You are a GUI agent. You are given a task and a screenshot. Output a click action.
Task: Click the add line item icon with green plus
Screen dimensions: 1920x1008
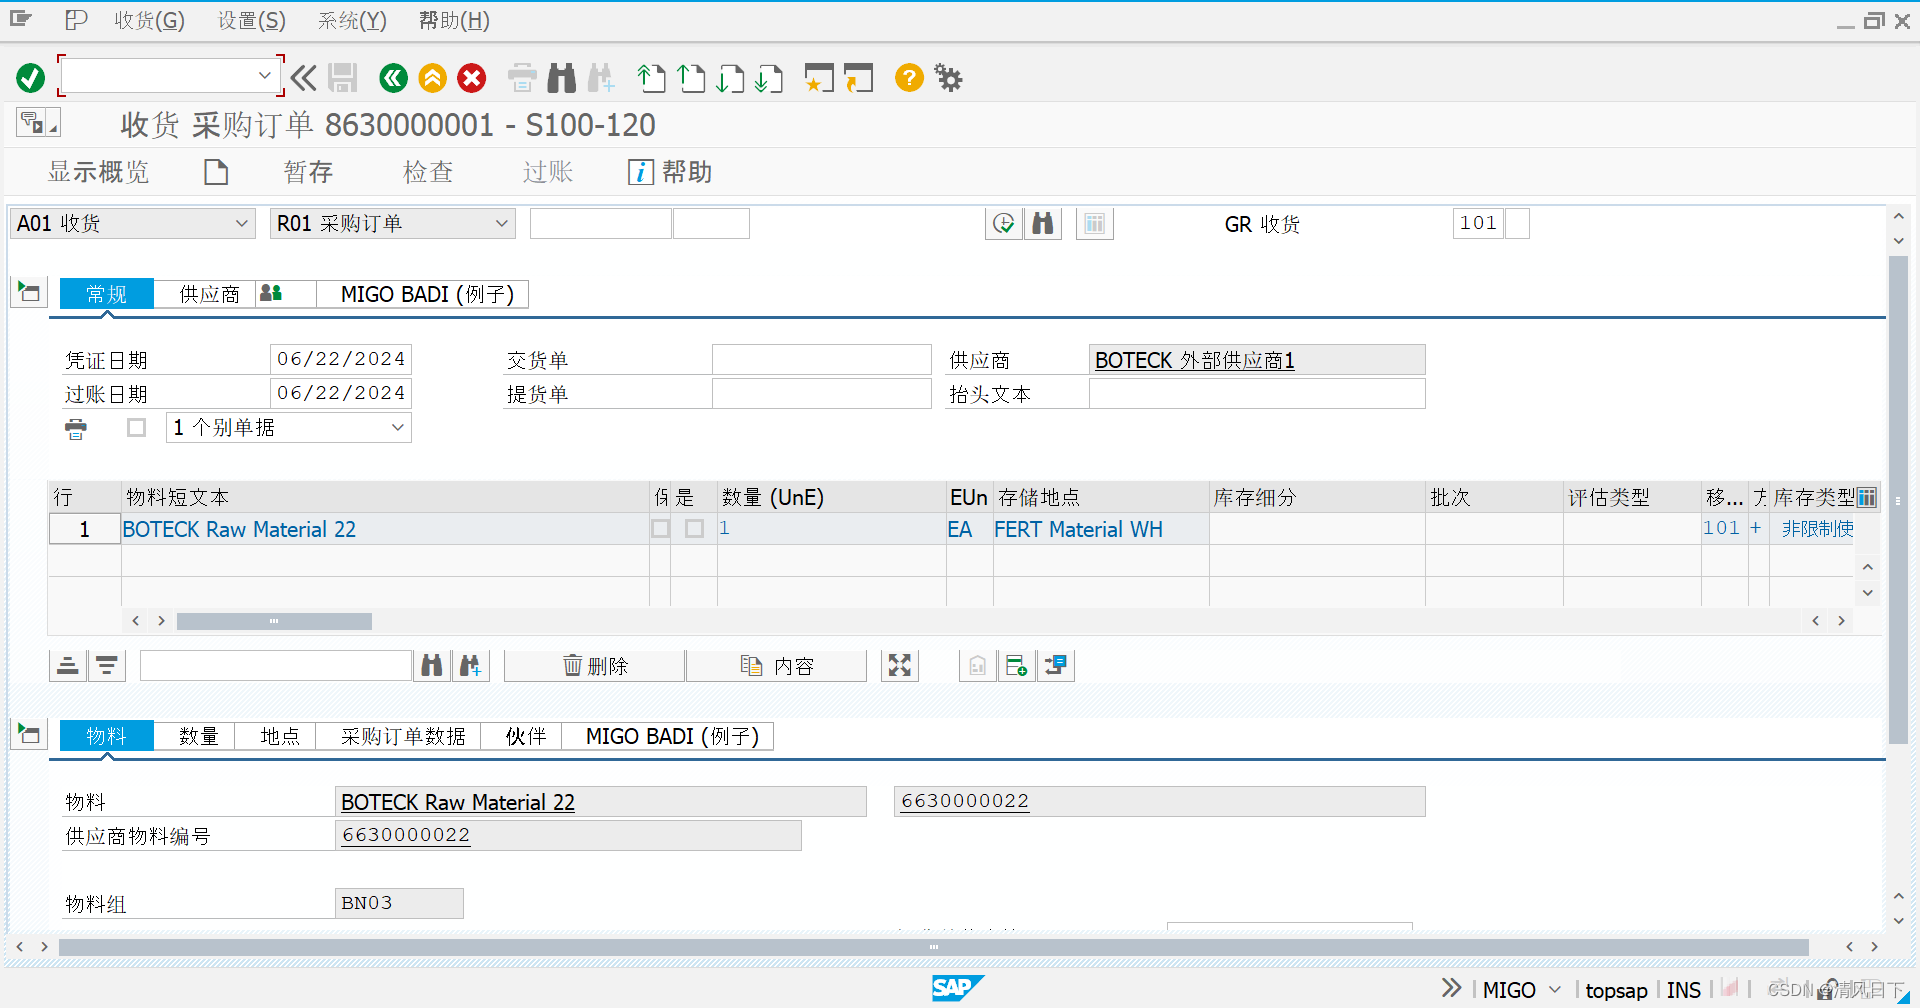click(x=1017, y=666)
